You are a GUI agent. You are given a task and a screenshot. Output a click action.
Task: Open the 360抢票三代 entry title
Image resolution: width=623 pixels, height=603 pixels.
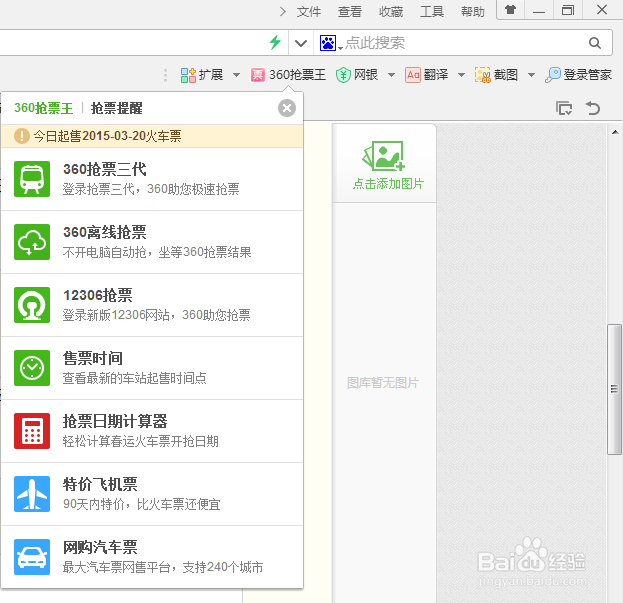[105, 169]
